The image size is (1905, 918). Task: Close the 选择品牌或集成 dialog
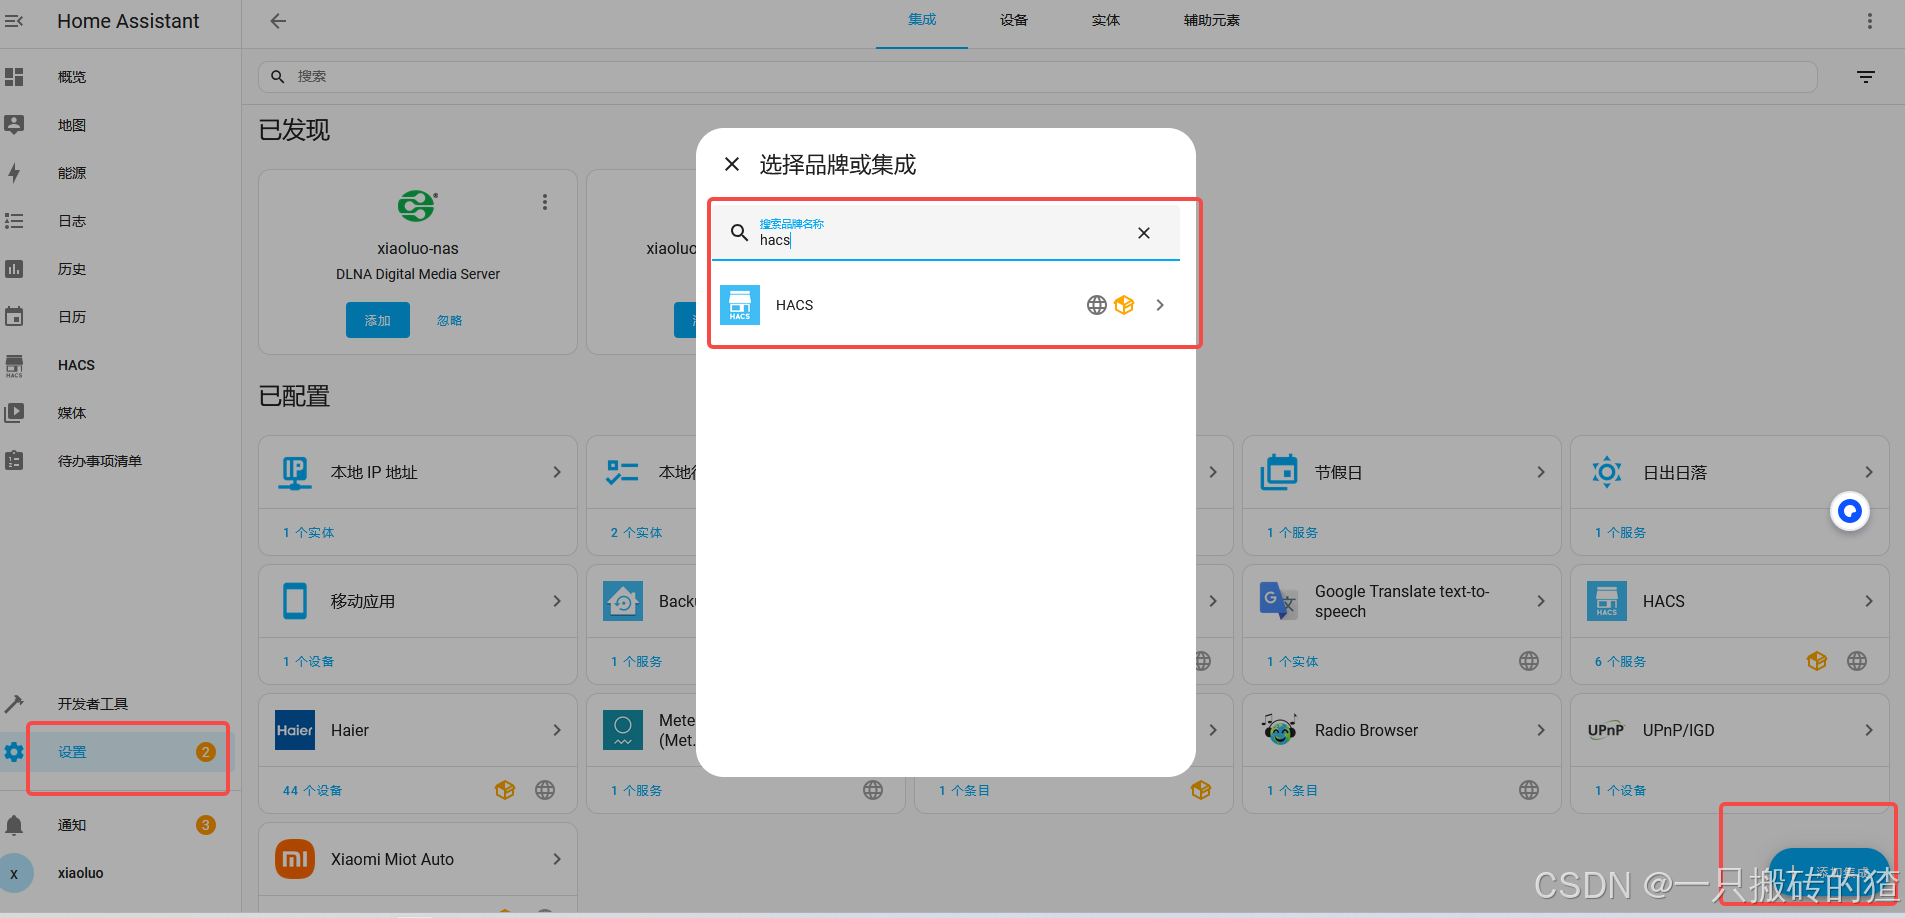tap(732, 164)
